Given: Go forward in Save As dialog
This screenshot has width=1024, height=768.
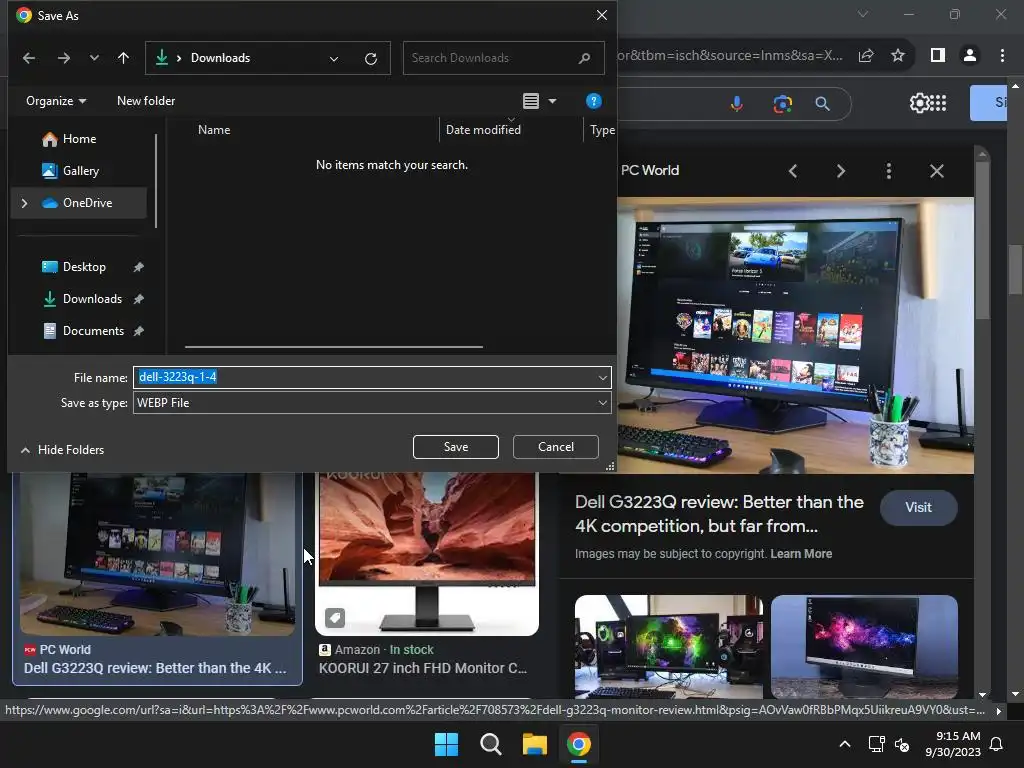Looking at the screenshot, I should click(63, 58).
